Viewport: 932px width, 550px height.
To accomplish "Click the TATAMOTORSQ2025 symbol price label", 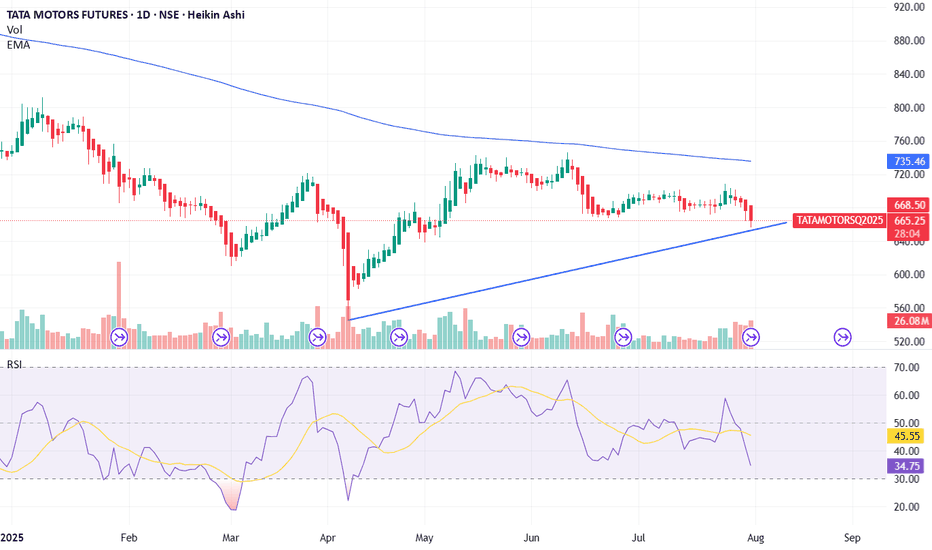I will (839, 221).
